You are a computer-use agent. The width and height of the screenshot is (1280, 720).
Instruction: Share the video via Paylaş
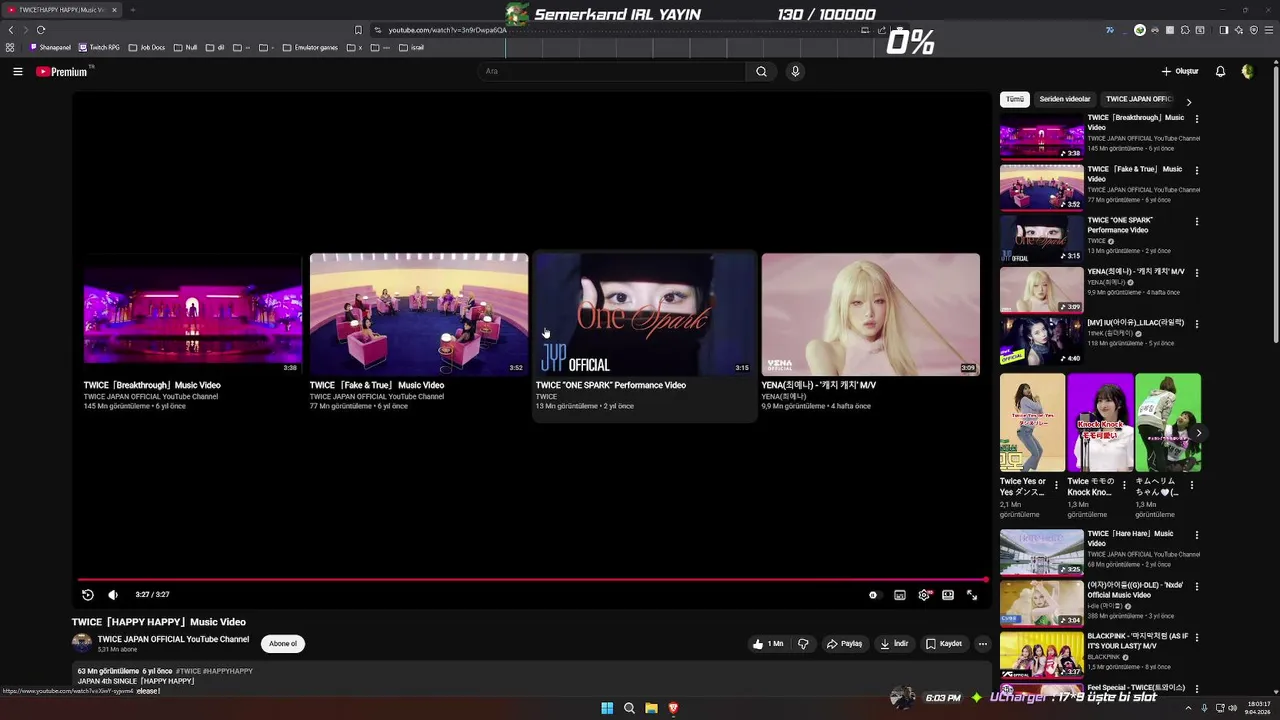[844, 644]
